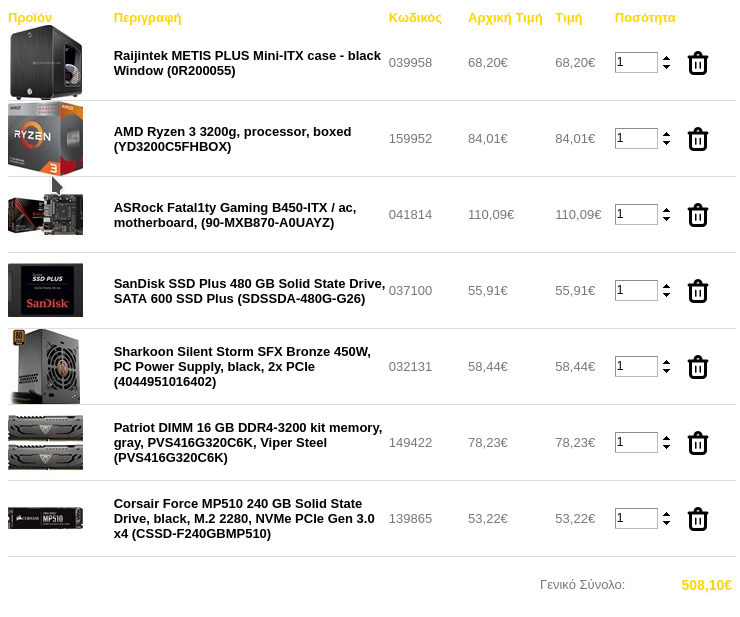
Task: Focus the quantity field for Sharkoon Silent Storm
Action: coord(636,366)
